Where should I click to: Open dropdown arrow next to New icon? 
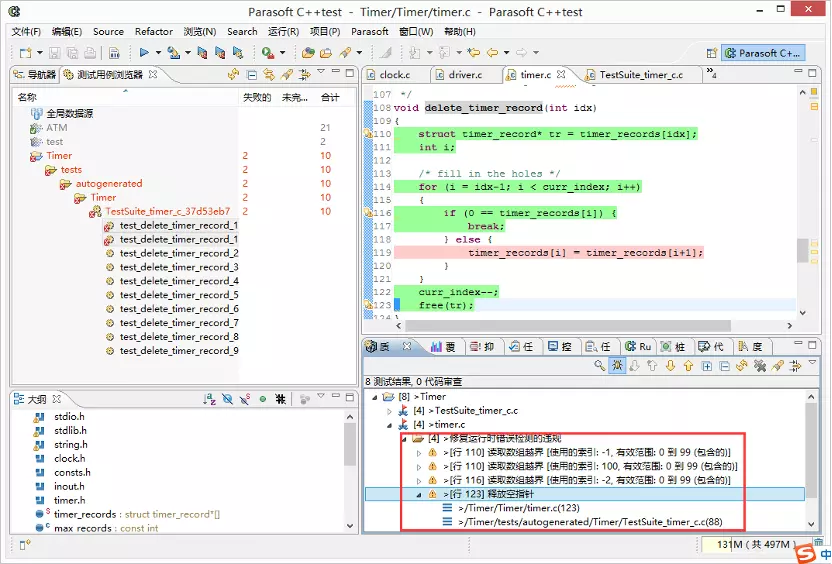[39, 53]
